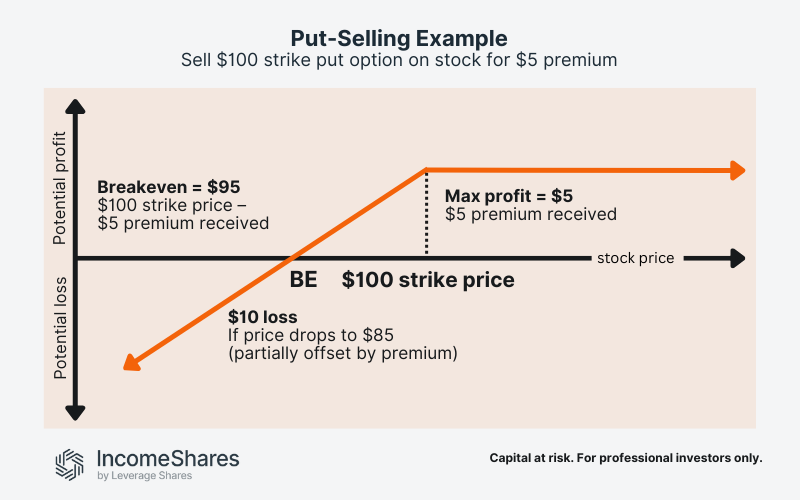Click the 'Breakeven = $95' heading
The image size is (800, 500).
(x=169, y=187)
